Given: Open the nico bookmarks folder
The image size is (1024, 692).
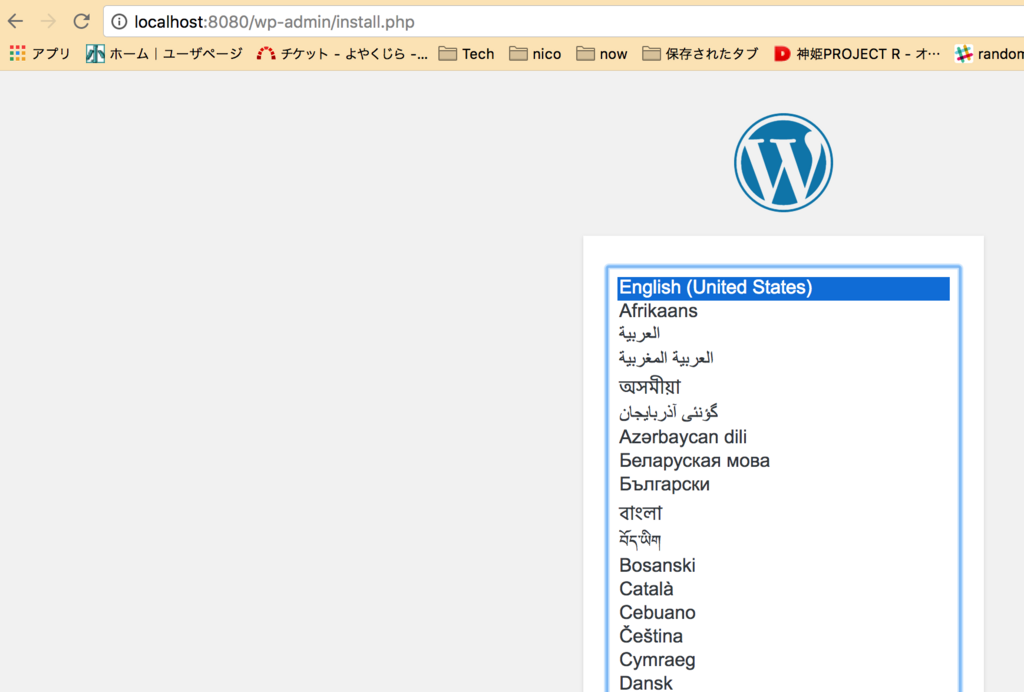Looking at the screenshot, I should tap(536, 54).
